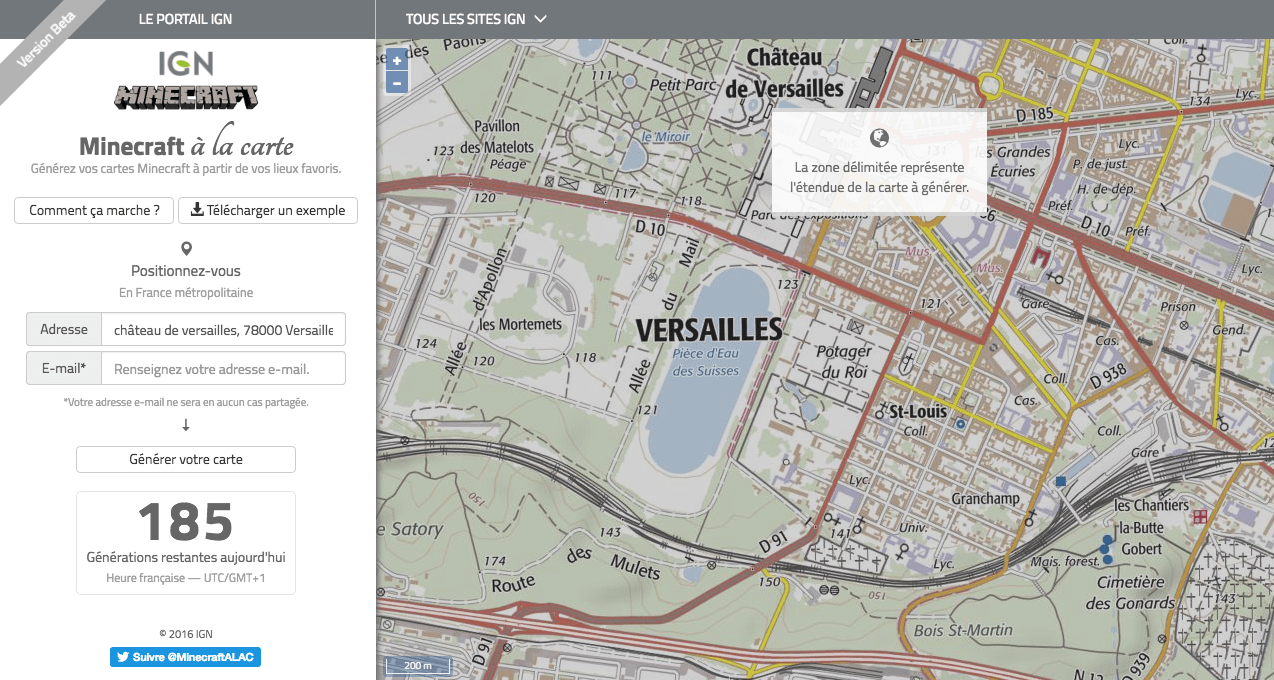The width and height of the screenshot is (1274, 680).
Task: Click the Minecraft logo image
Action: click(186, 97)
